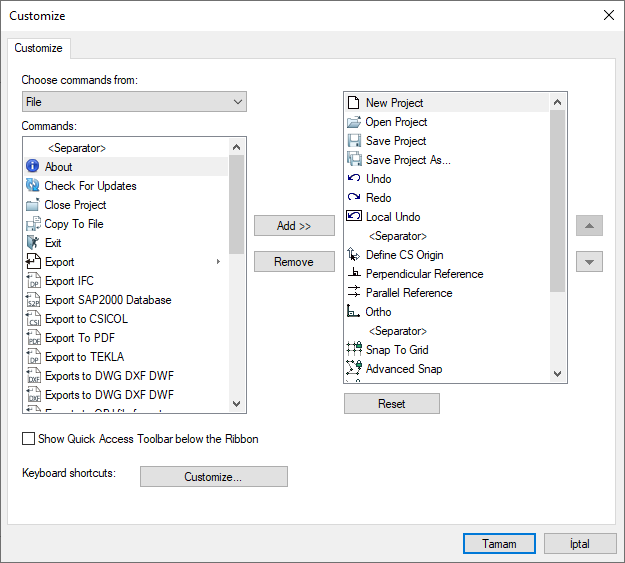Click the Reset button

(x=391, y=404)
